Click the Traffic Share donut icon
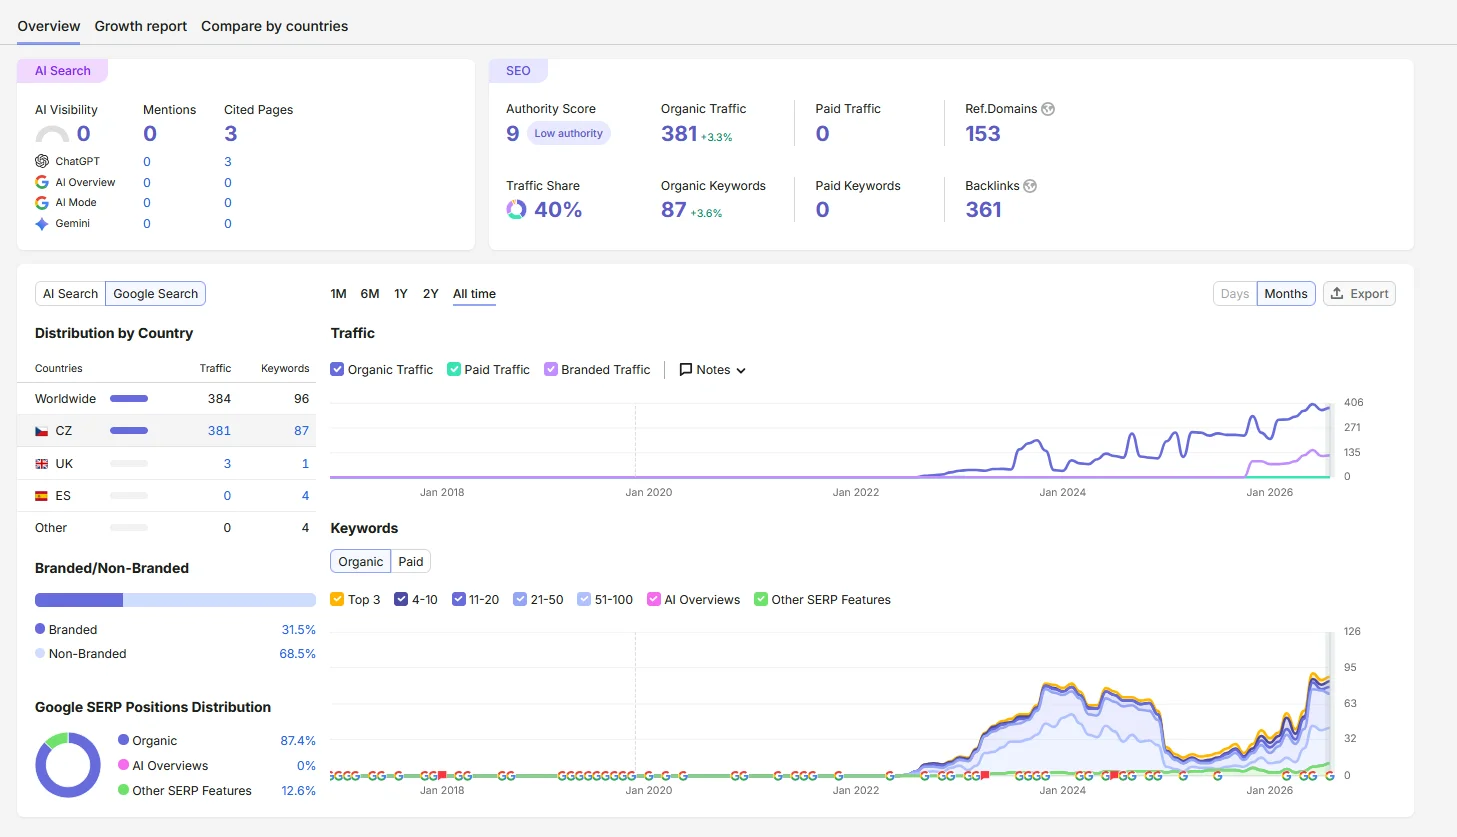The height and width of the screenshot is (837, 1457). coord(516,209)
